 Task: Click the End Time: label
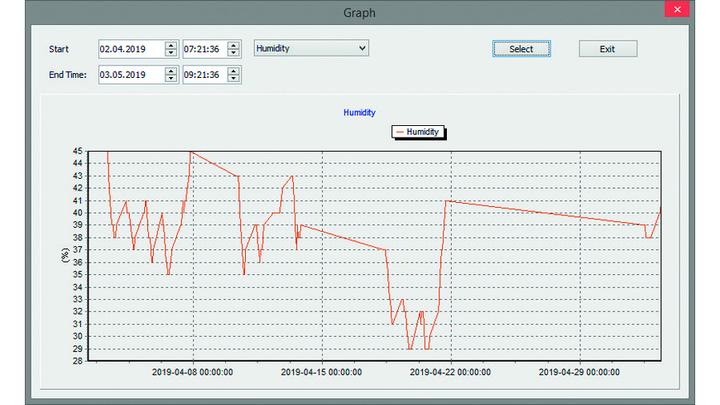pyautogui.click(x=68, y=75)
